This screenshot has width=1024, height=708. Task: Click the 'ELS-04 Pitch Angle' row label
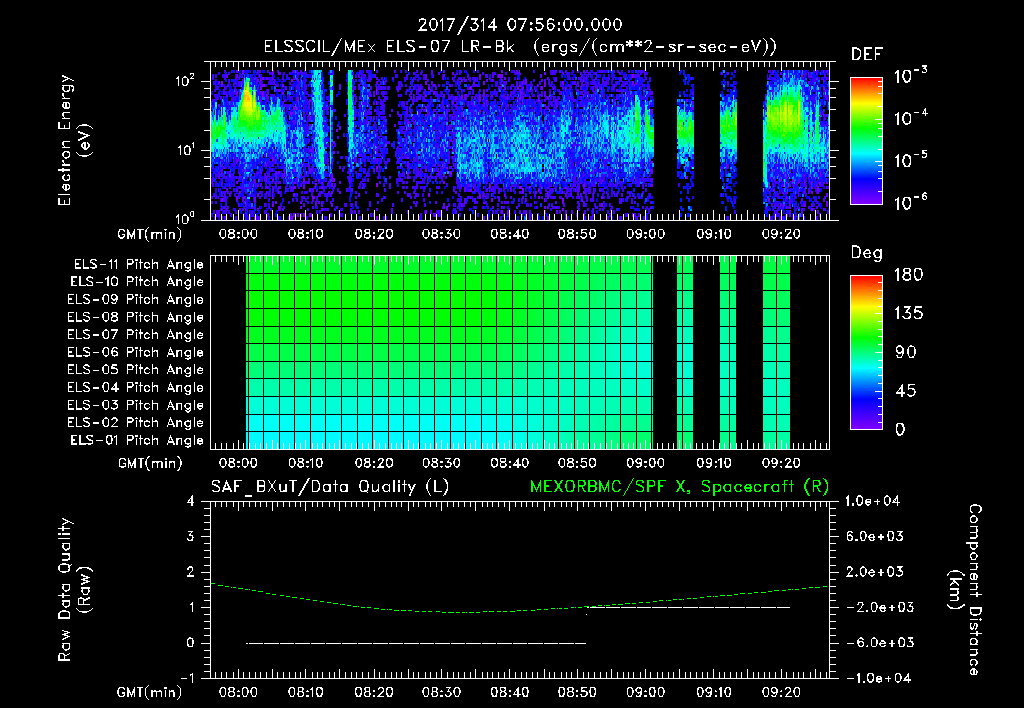coord(135,387)
